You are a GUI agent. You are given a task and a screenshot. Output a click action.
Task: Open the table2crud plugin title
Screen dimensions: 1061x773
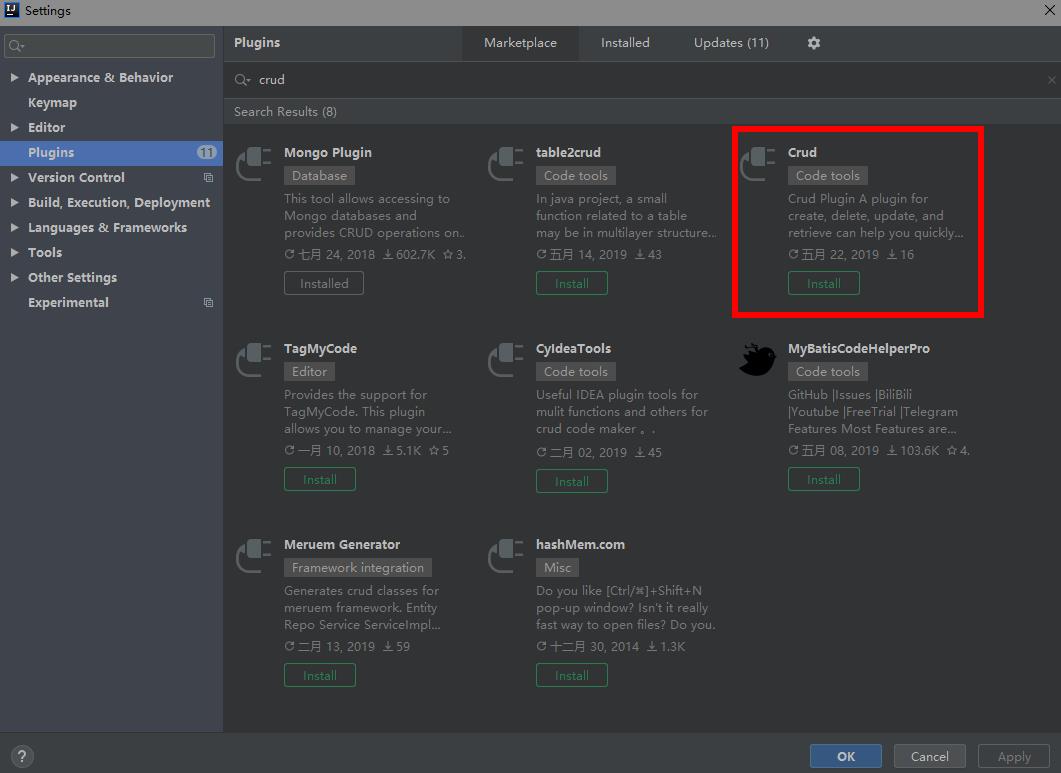click(x=568, y=152)
